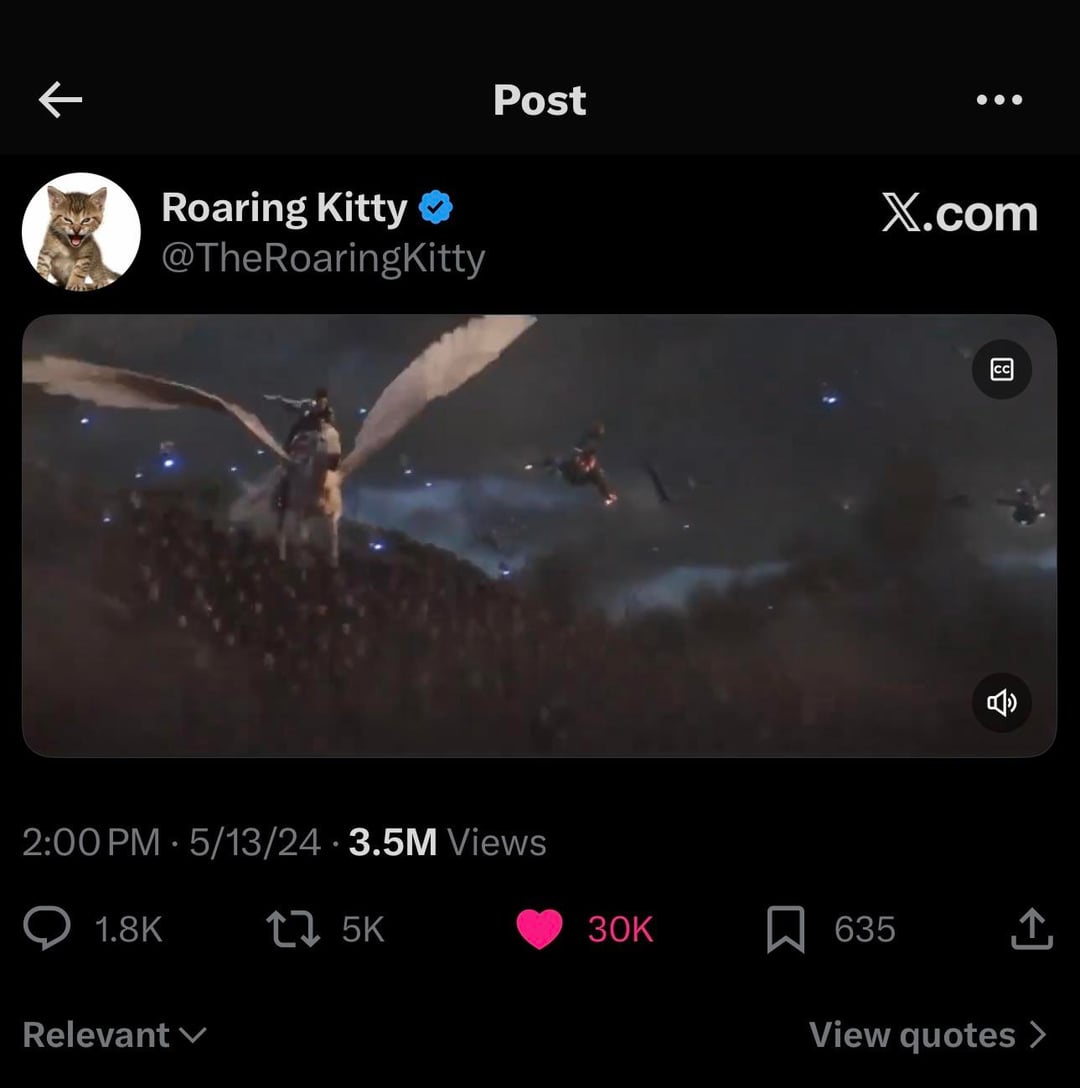Toggle the bookmark icon
Image resolution: width=1080 pixels, height=1088 pixels.
coord(786,930)
